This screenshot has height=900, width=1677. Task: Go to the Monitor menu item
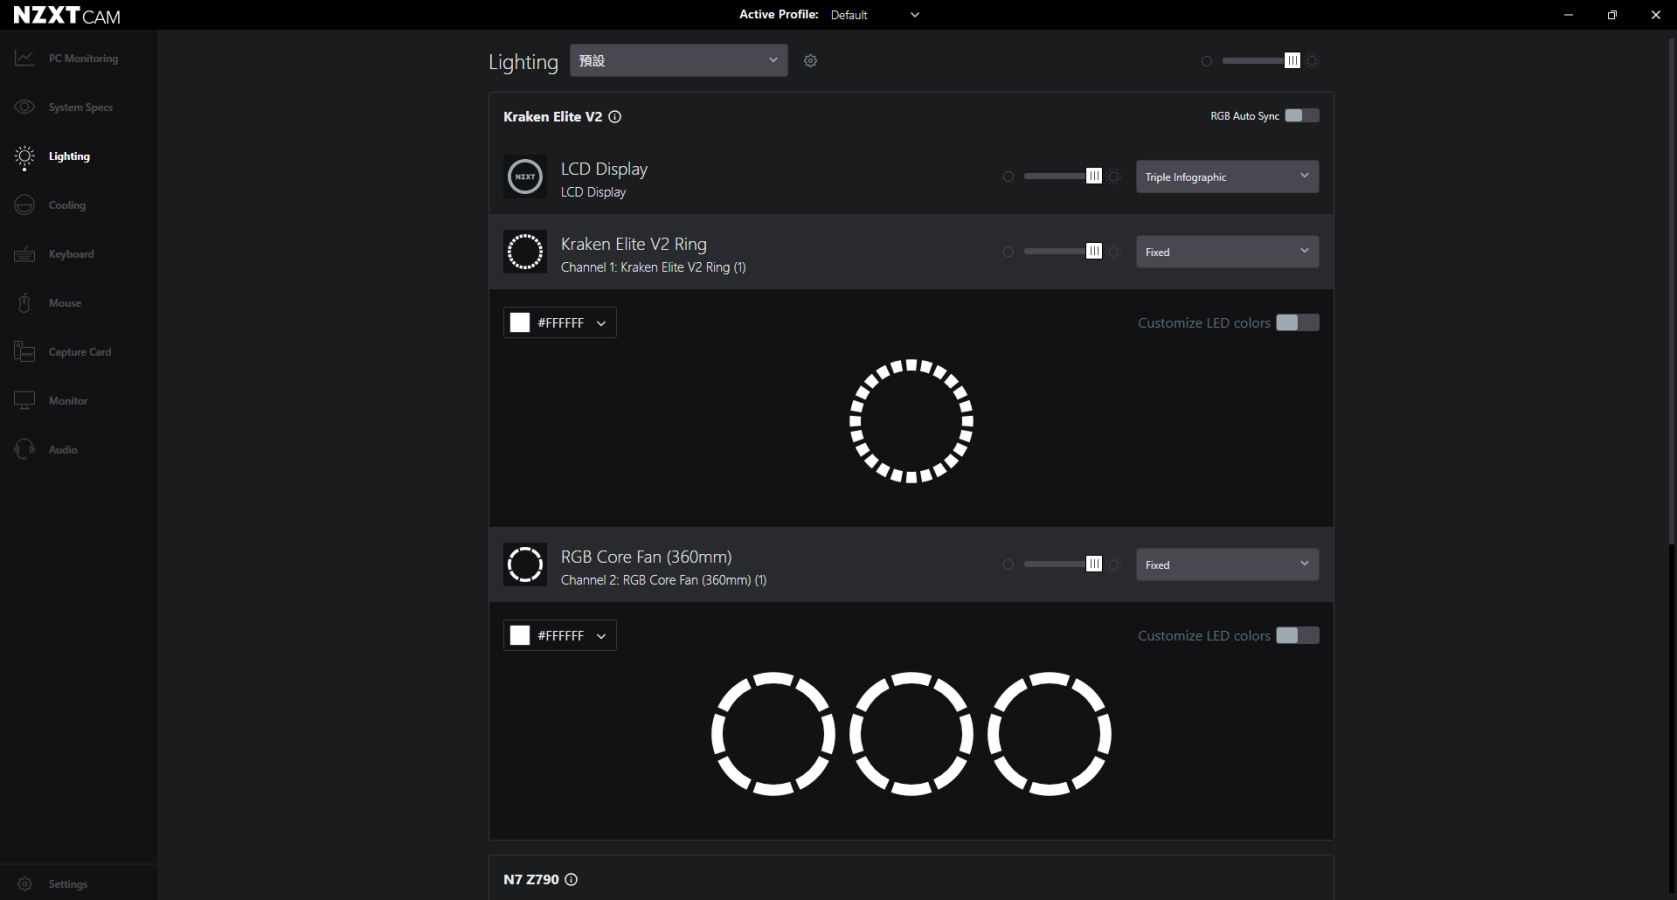tap(68, 401)
